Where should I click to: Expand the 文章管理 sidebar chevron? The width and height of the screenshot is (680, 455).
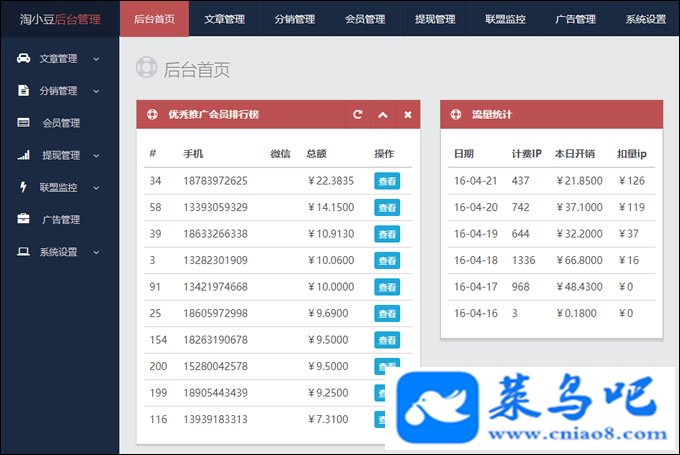click(96, 59)
